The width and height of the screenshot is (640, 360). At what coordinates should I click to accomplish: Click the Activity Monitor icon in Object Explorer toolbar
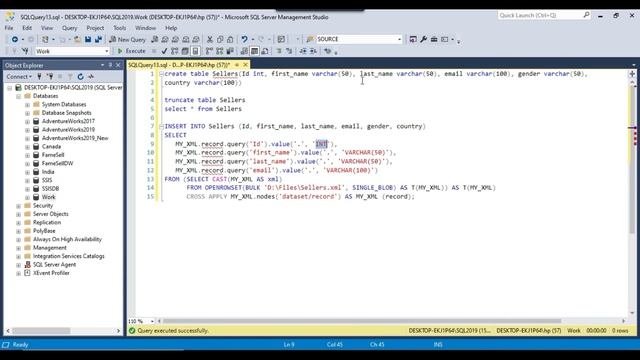click(x=91, y=76)
